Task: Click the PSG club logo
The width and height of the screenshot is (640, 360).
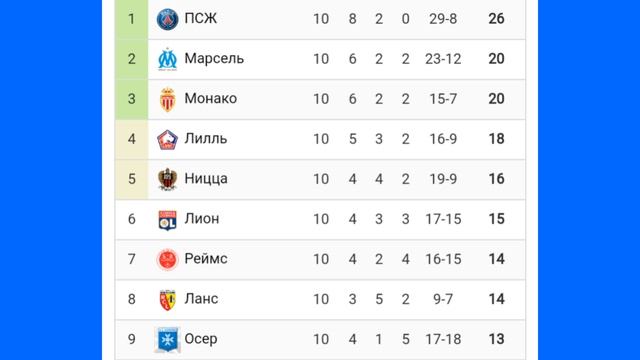Action: 167,19
